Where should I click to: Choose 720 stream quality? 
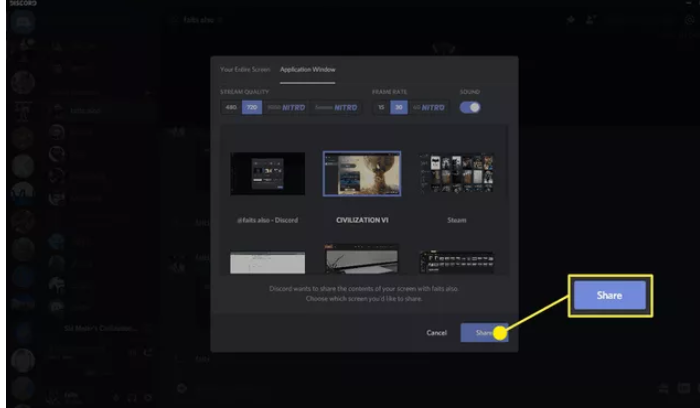252,108
